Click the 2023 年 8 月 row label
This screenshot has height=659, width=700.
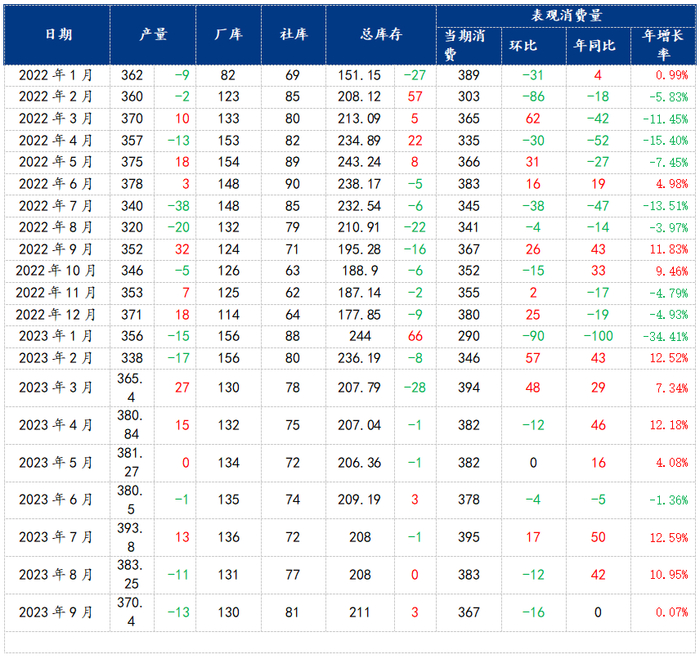tap(56, 574)
